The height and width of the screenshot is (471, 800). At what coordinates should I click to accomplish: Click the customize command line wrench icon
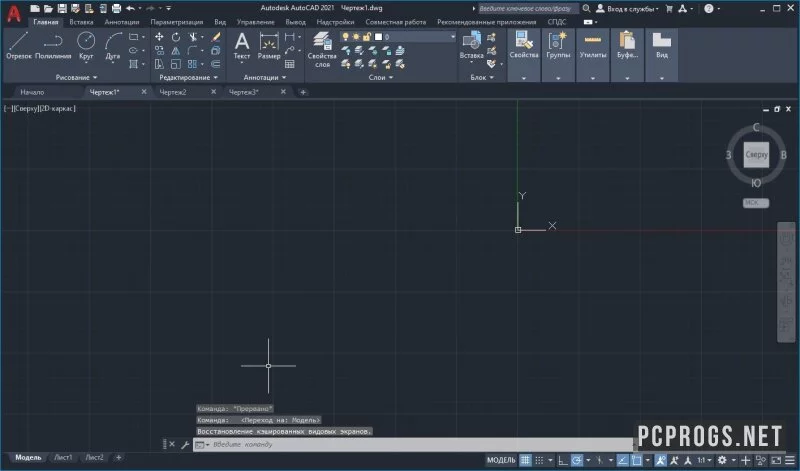pyautogui.click(x=185, y=444)
